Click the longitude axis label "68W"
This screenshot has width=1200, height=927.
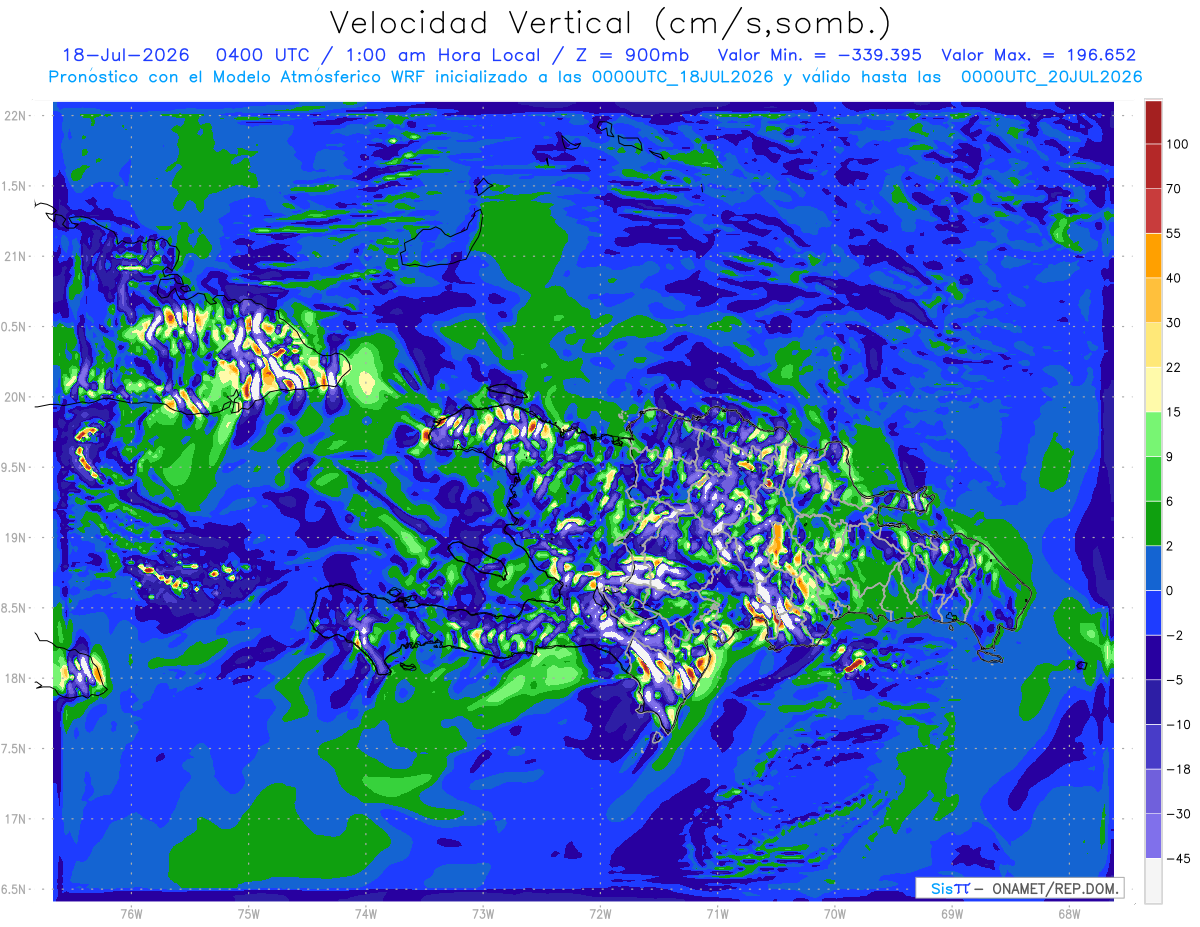coord(1068,913)
